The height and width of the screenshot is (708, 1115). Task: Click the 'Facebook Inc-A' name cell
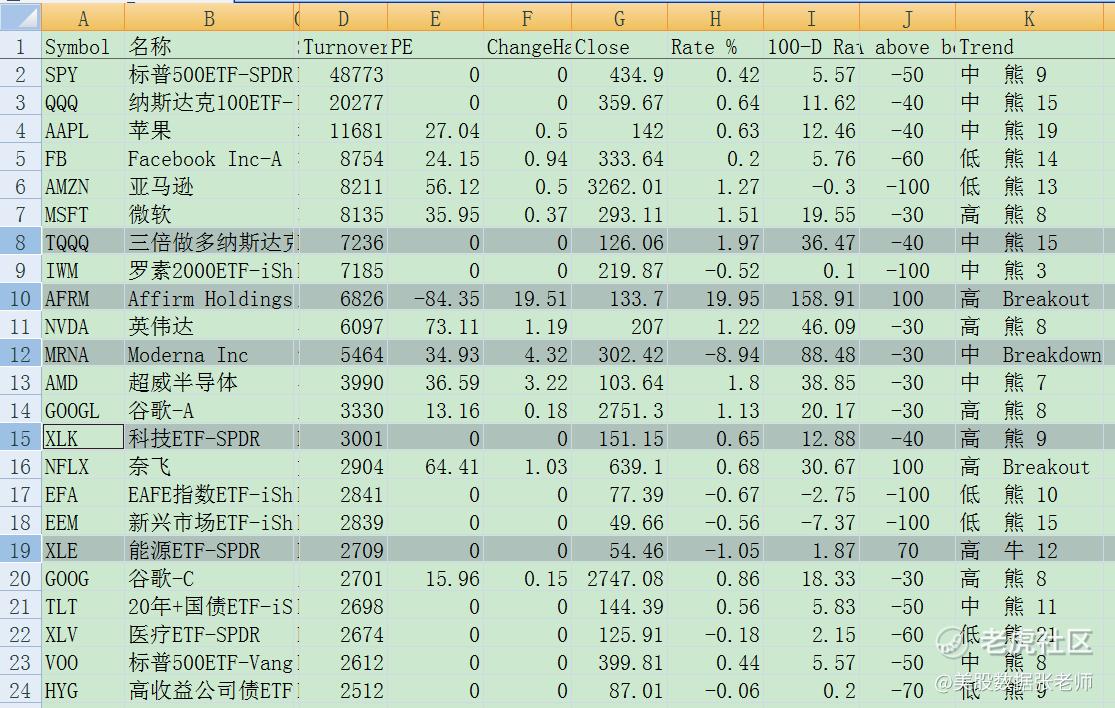click(209, 159)
